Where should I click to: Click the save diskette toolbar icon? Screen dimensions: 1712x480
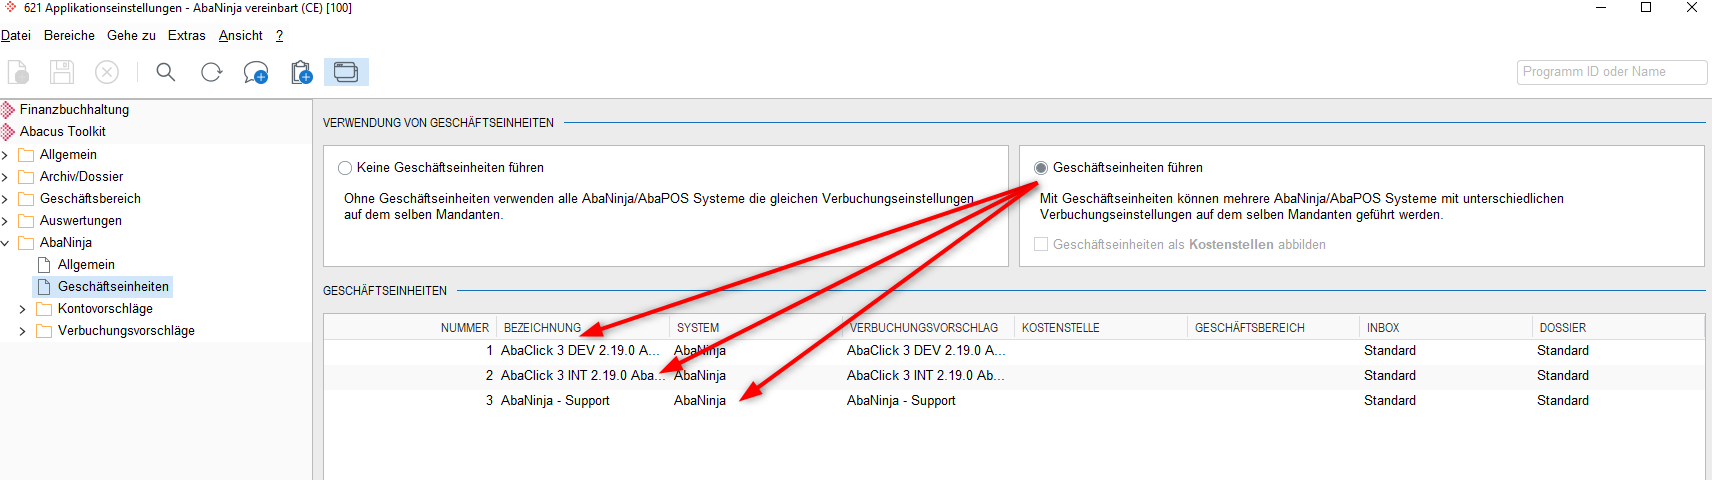coord(62,72)
